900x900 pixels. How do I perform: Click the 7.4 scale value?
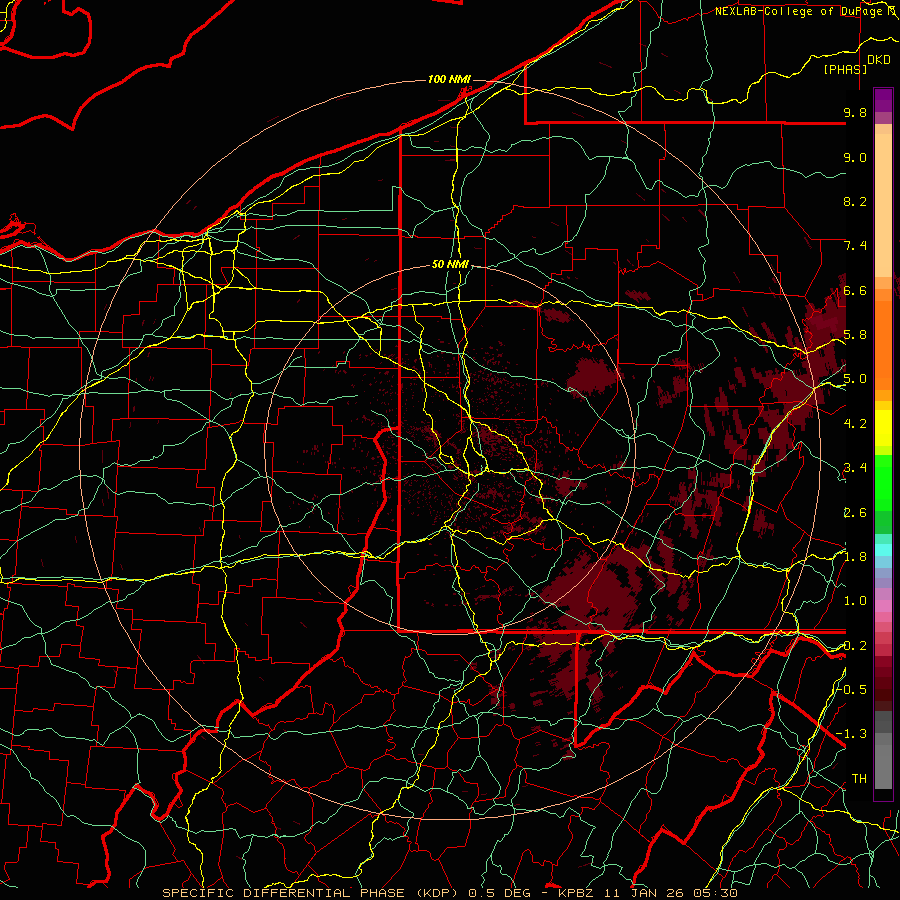855,246
